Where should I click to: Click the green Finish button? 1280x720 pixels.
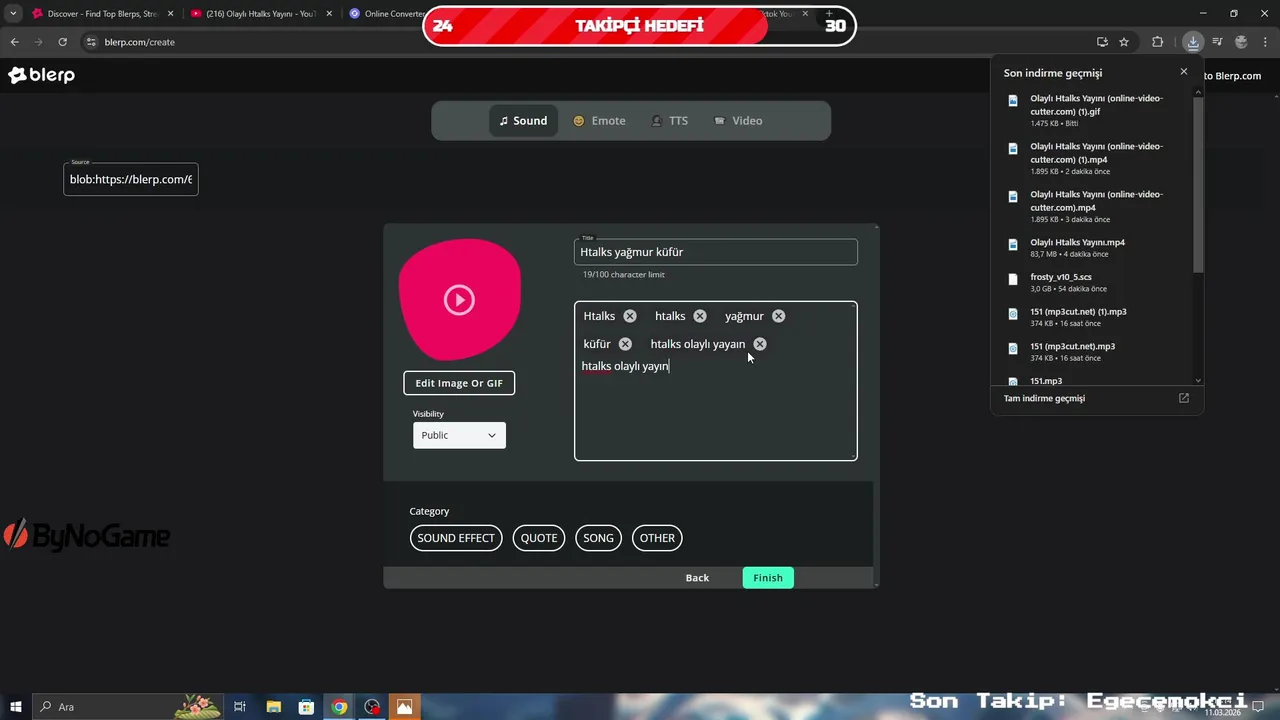tap(768, 578)
